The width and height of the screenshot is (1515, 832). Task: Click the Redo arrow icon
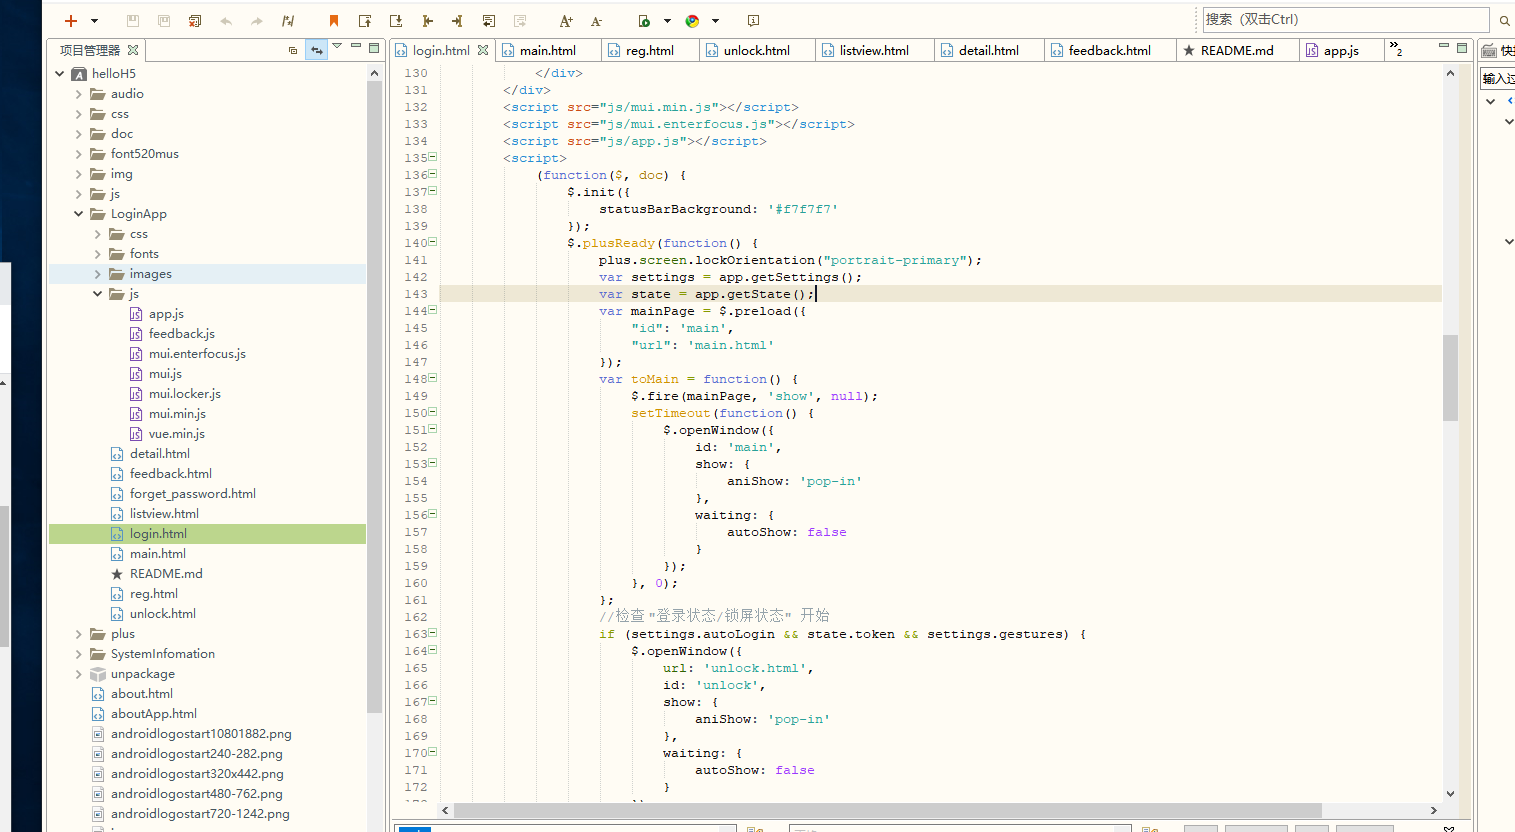point(257,21)
